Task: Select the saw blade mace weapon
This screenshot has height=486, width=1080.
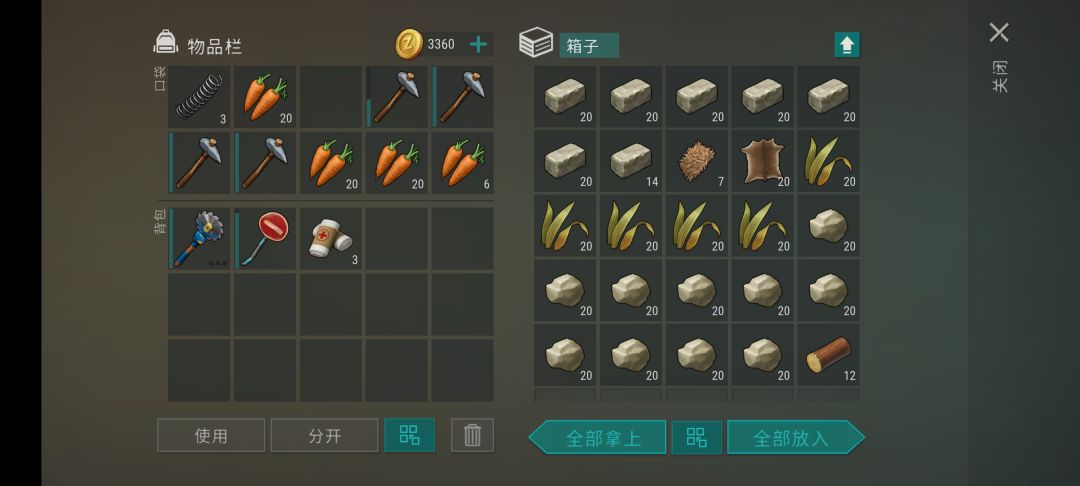Action: click(x=199, y=238)
